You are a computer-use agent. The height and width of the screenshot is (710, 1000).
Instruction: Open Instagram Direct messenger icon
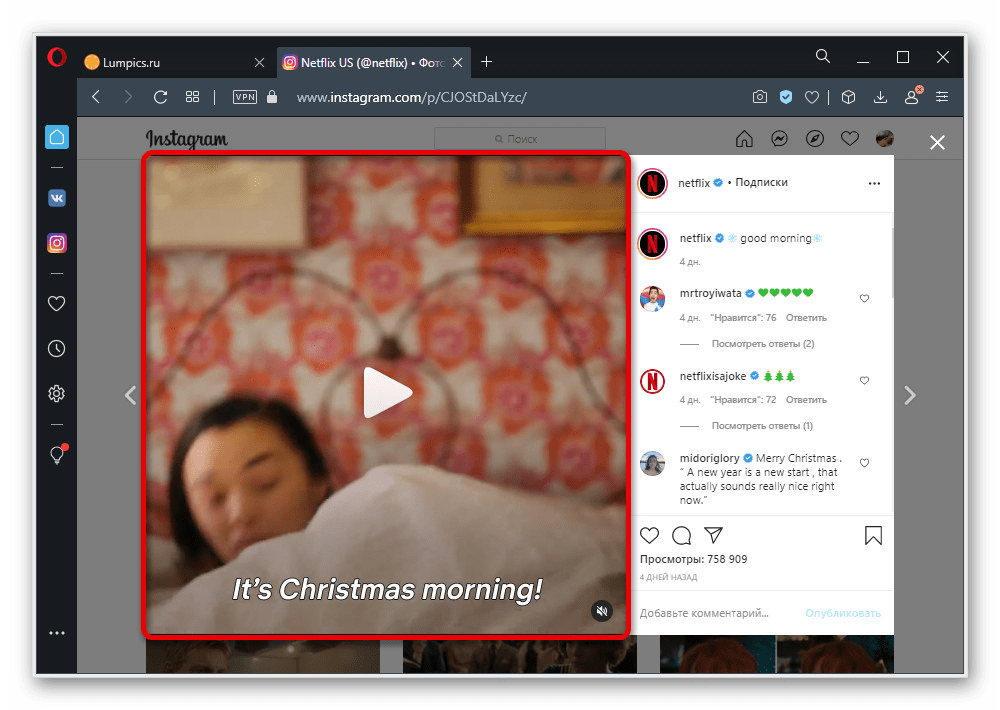click(779, 138)
